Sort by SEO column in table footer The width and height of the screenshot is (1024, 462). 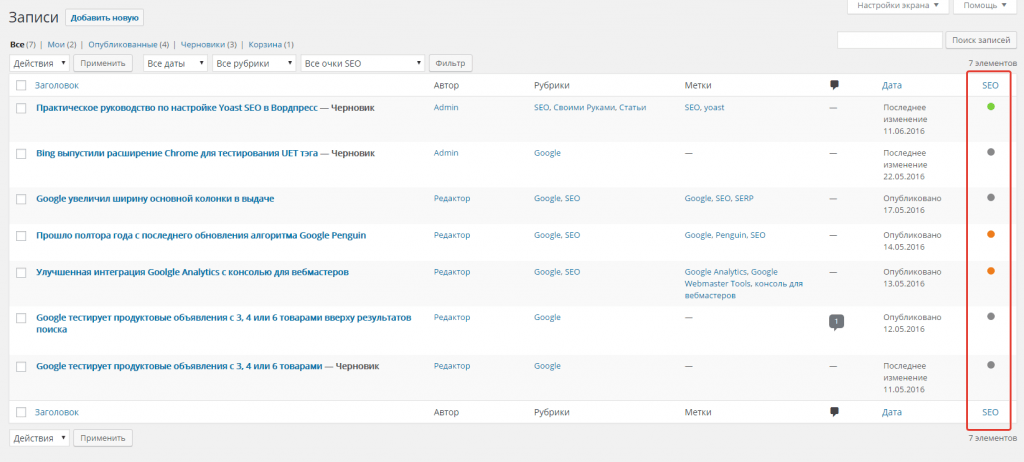(990, 412)
